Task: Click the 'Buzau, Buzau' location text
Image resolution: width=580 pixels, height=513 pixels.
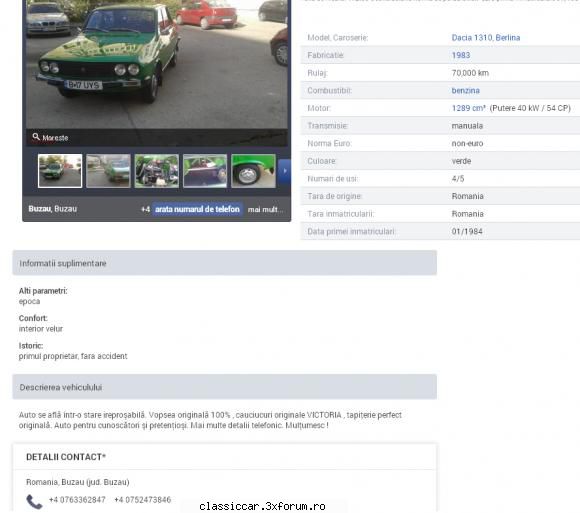Action: (x=53, y=209)
